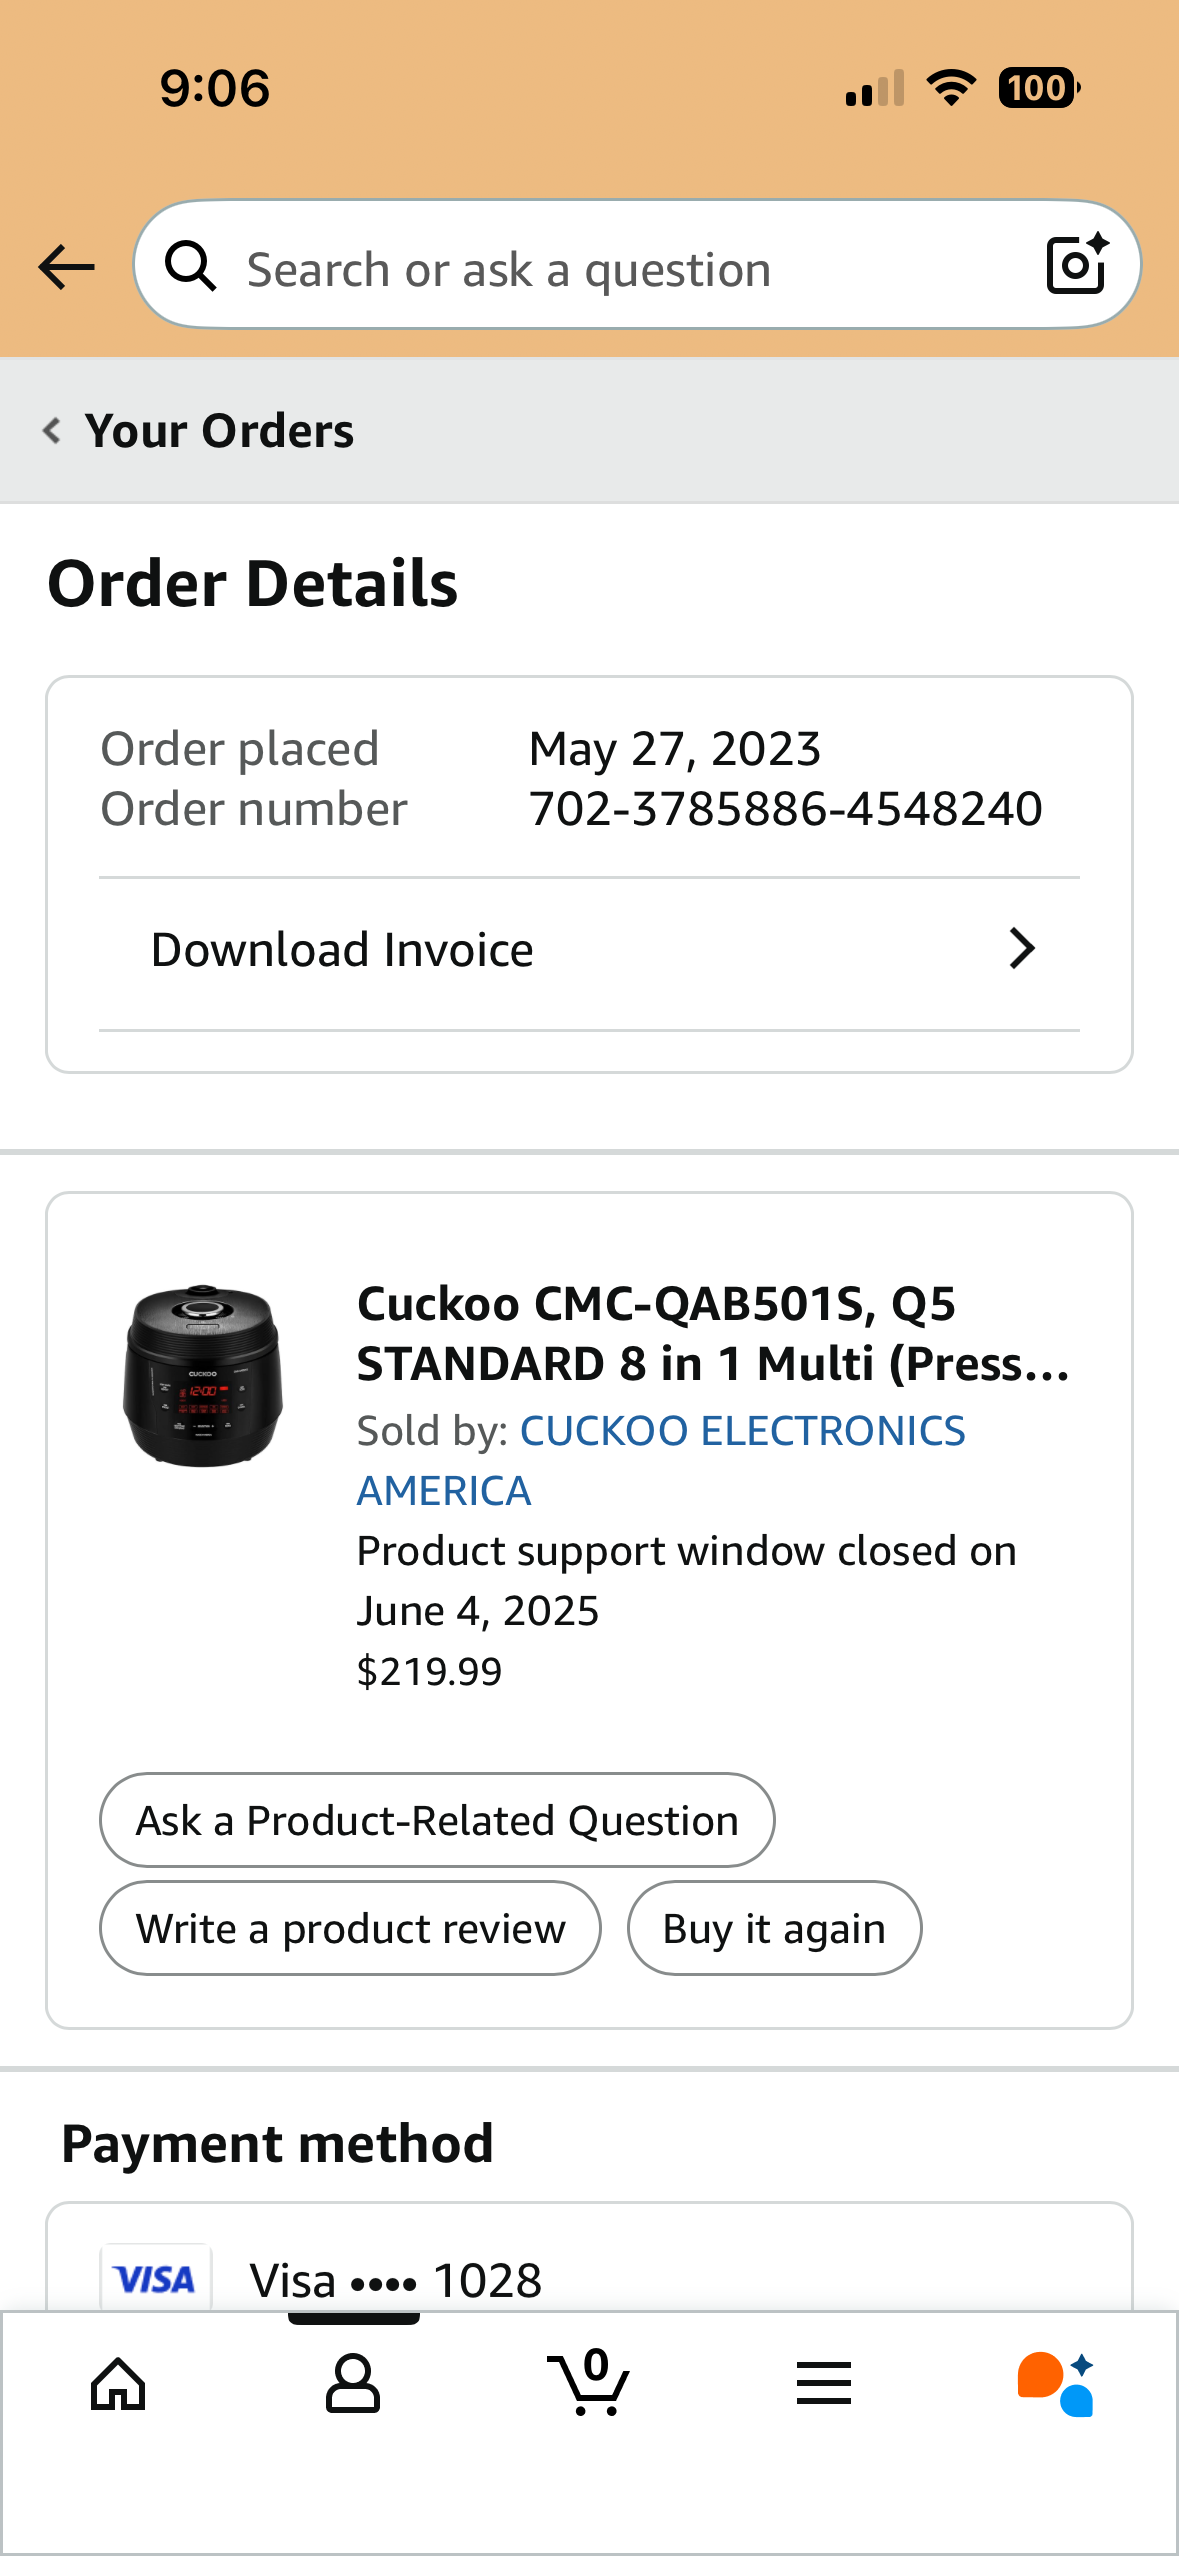
Task: Tap the back arrow beside search bar
Action: coord(66,267)
